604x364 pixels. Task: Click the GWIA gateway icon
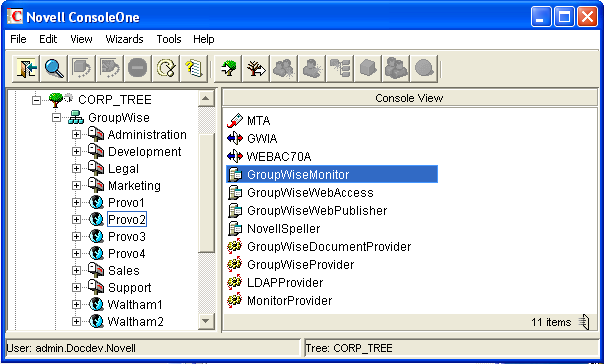pos(235,138)
